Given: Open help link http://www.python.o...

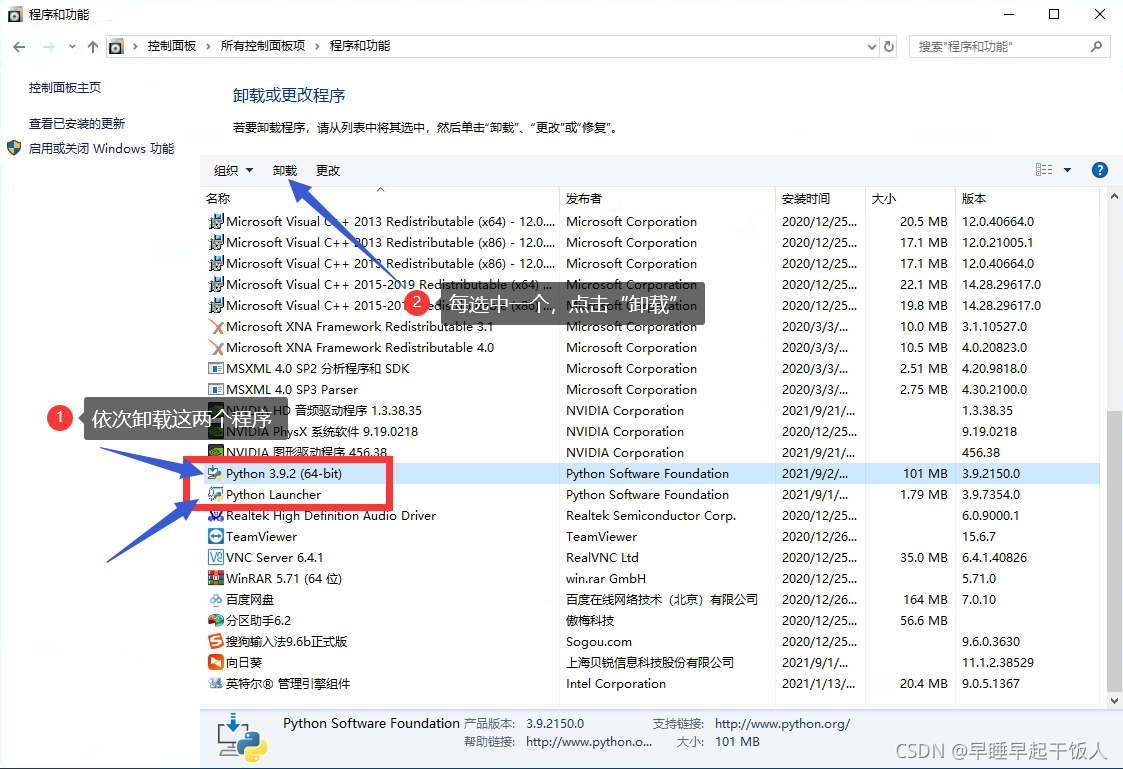Looking at the screenshot, I should pyautogui.click(x=589, y=742).
